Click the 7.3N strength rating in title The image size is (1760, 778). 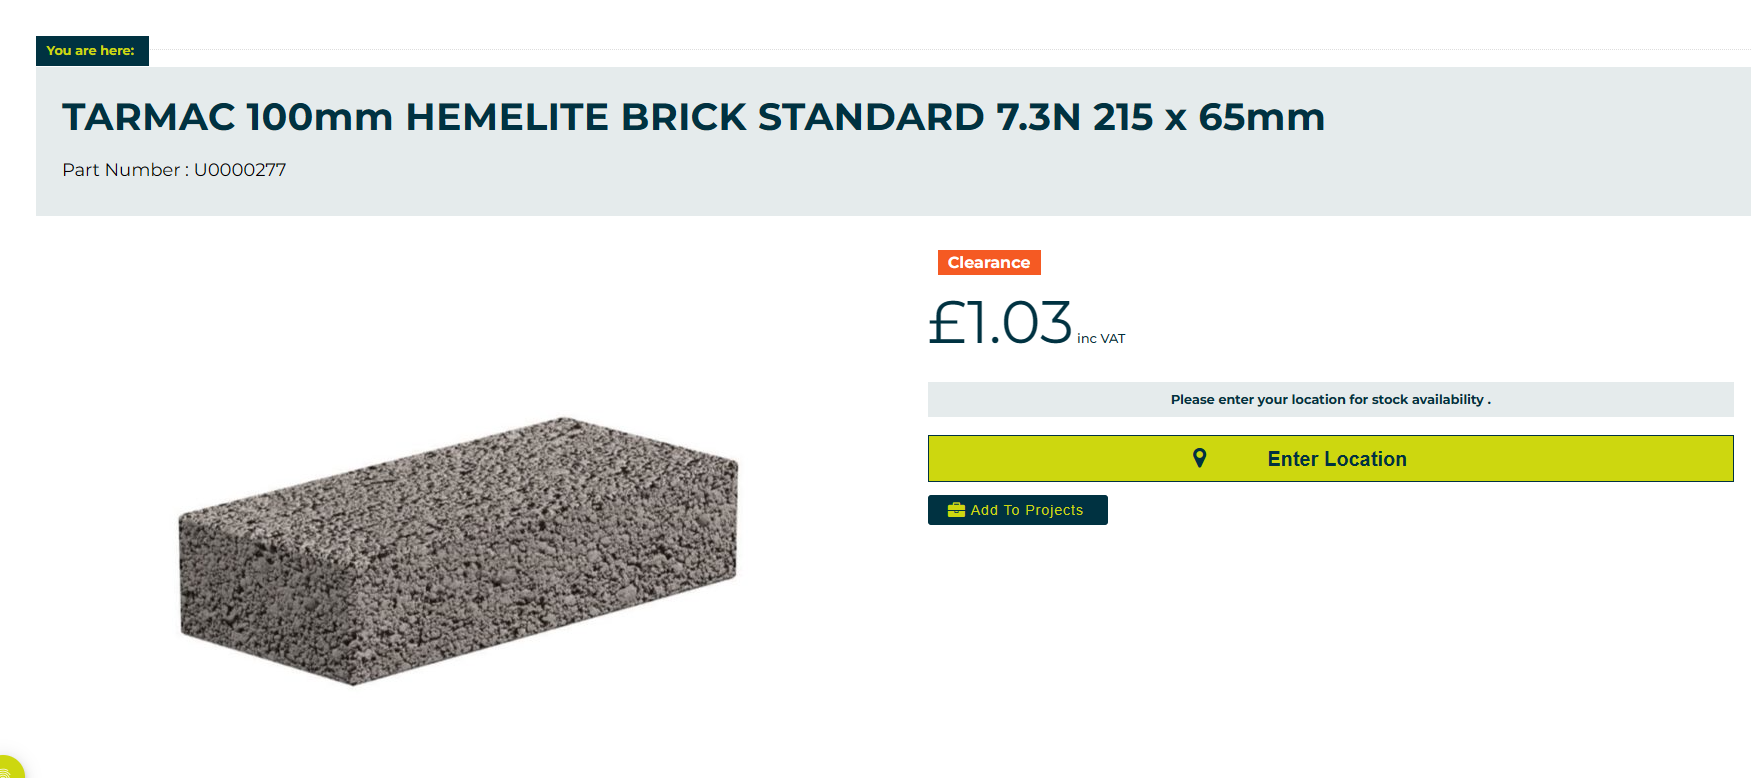point(1038,117)
